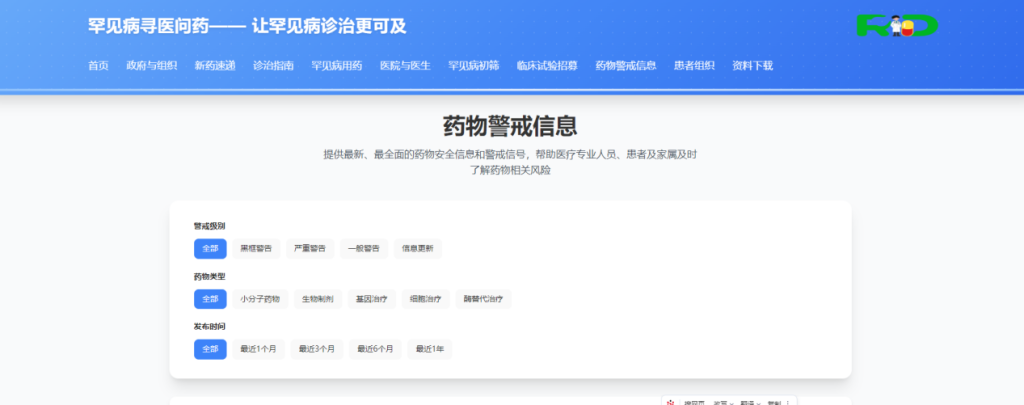1024x405 pixels.
Task: Filter drug type 细胞治疗
Action: tap(426, 299)
